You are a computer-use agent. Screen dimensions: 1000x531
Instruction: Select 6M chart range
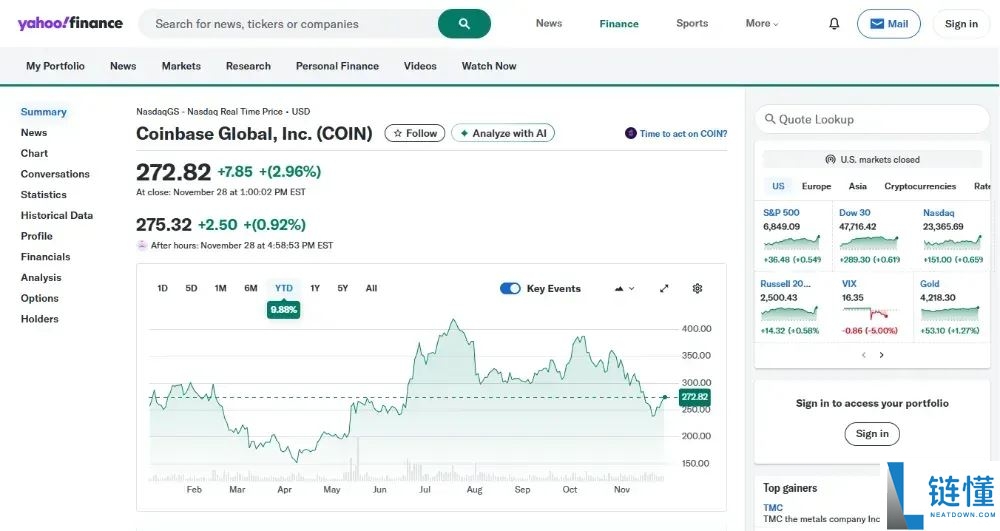[251, 288]
